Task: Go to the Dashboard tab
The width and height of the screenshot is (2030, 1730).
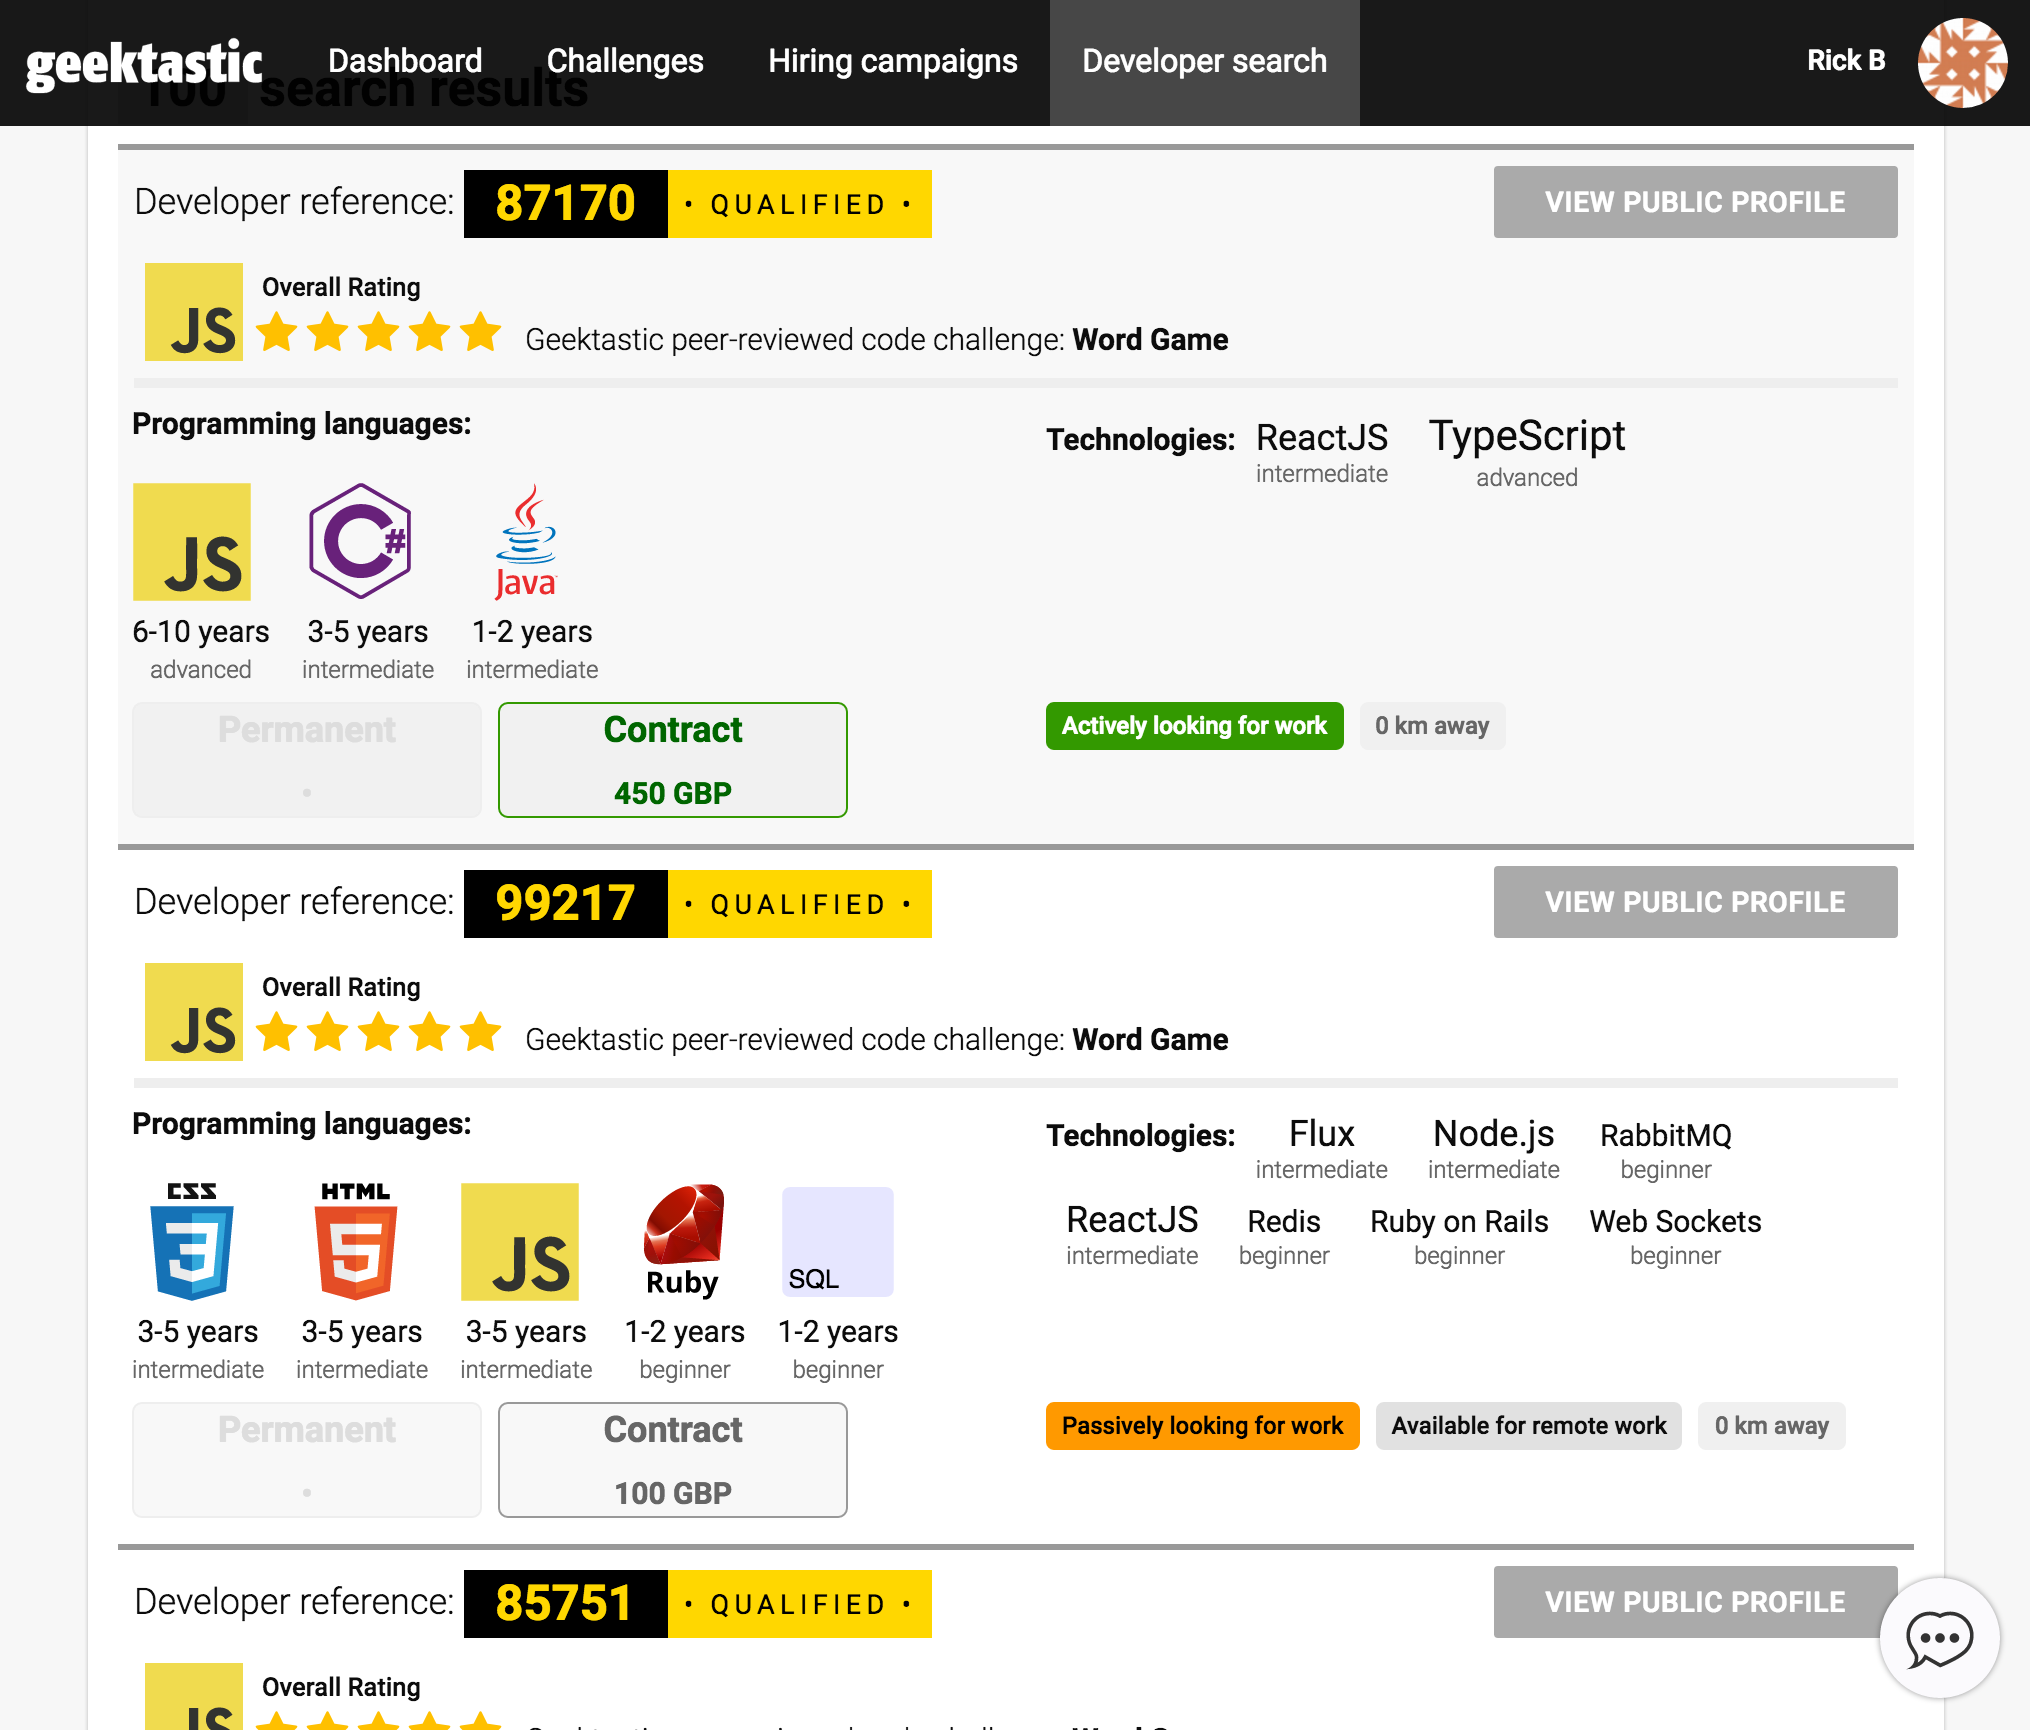Action: (405, 61)
